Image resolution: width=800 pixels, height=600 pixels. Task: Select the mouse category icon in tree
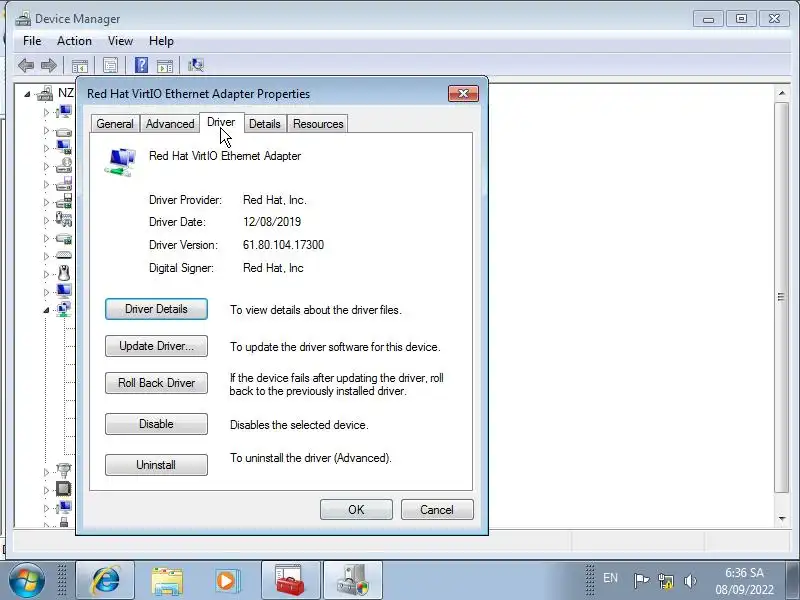point(64,273)
